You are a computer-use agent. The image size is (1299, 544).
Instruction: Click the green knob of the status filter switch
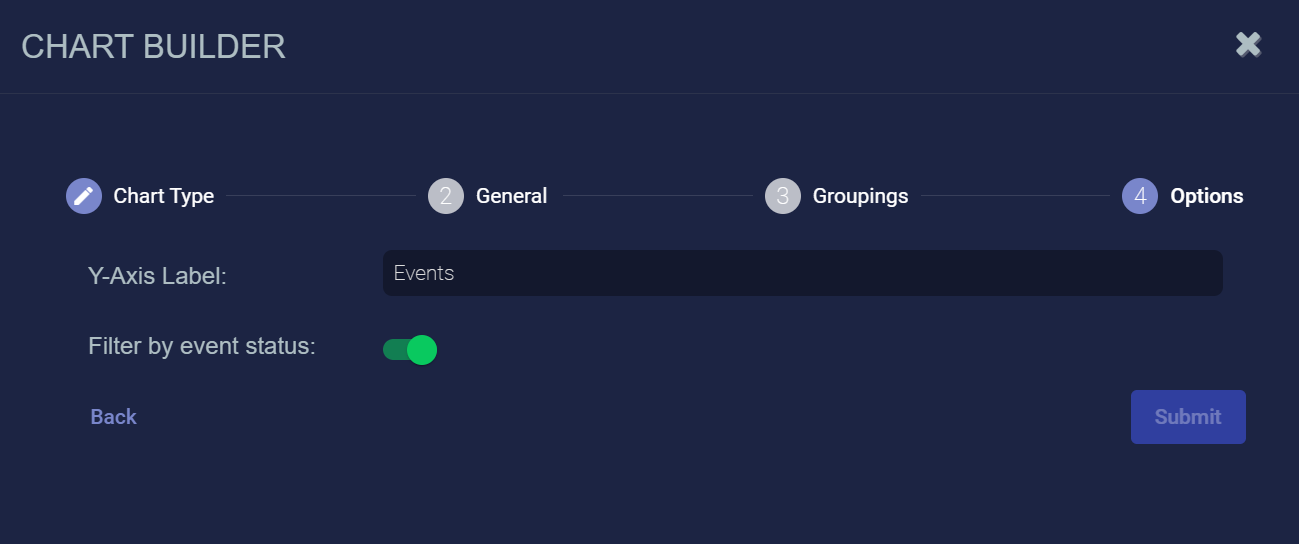(422, 349)
